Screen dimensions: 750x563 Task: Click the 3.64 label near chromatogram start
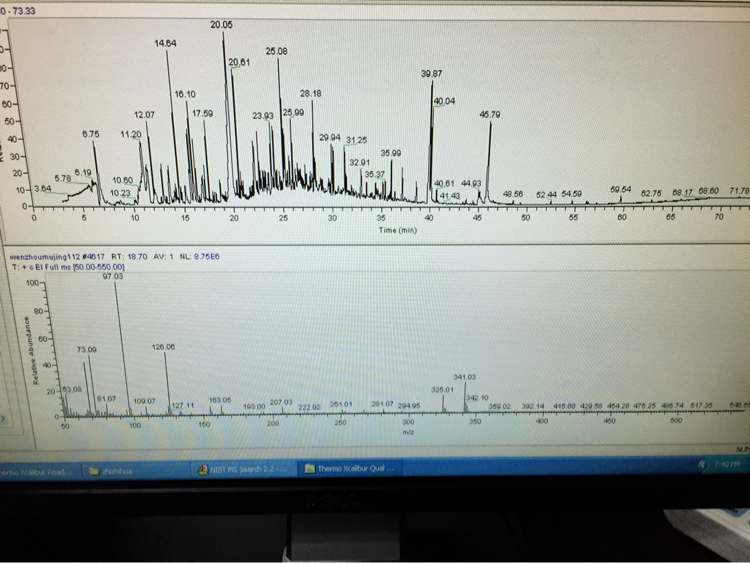(43, 188)
